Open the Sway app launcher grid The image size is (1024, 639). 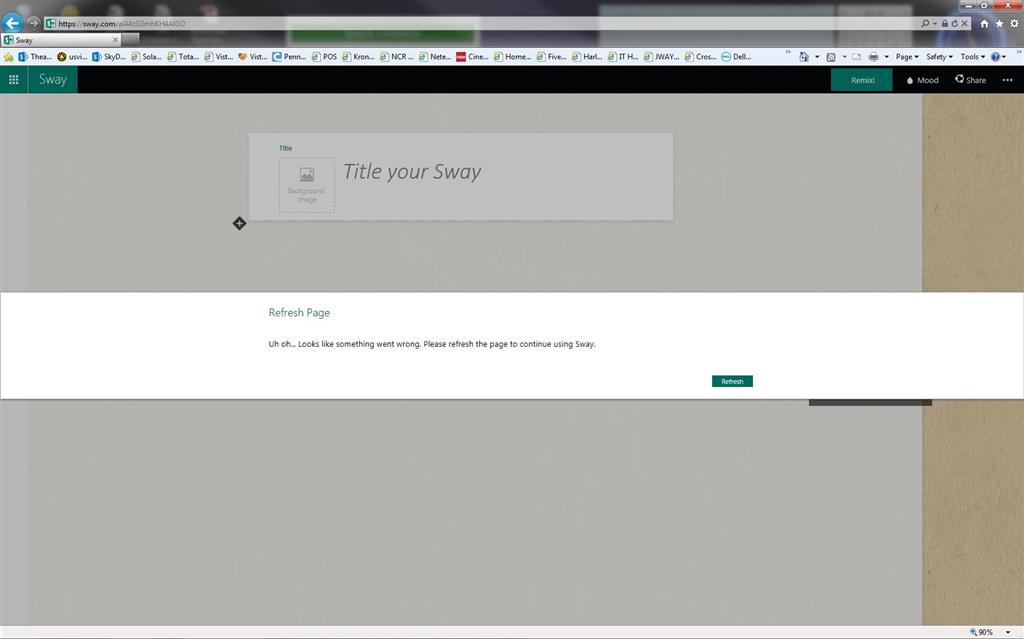pos(14,80)
